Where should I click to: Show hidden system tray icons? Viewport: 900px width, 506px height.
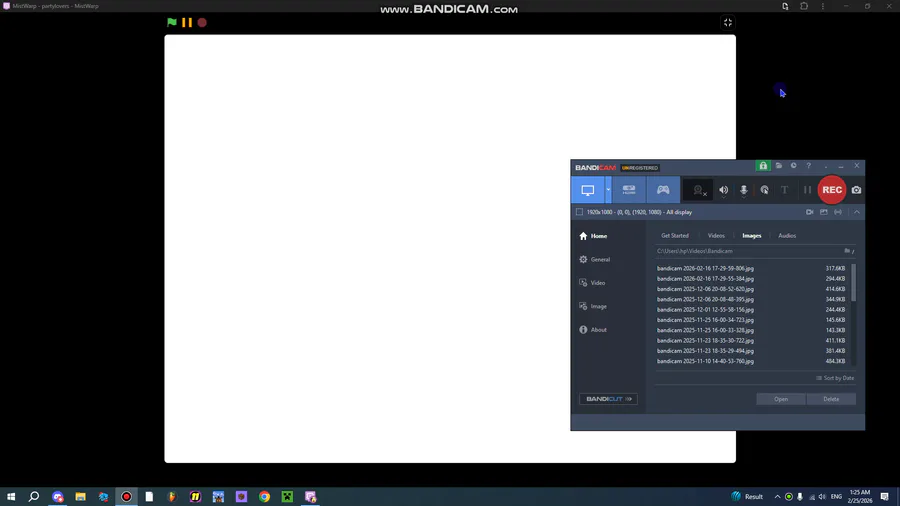click(x=777, y=497)
